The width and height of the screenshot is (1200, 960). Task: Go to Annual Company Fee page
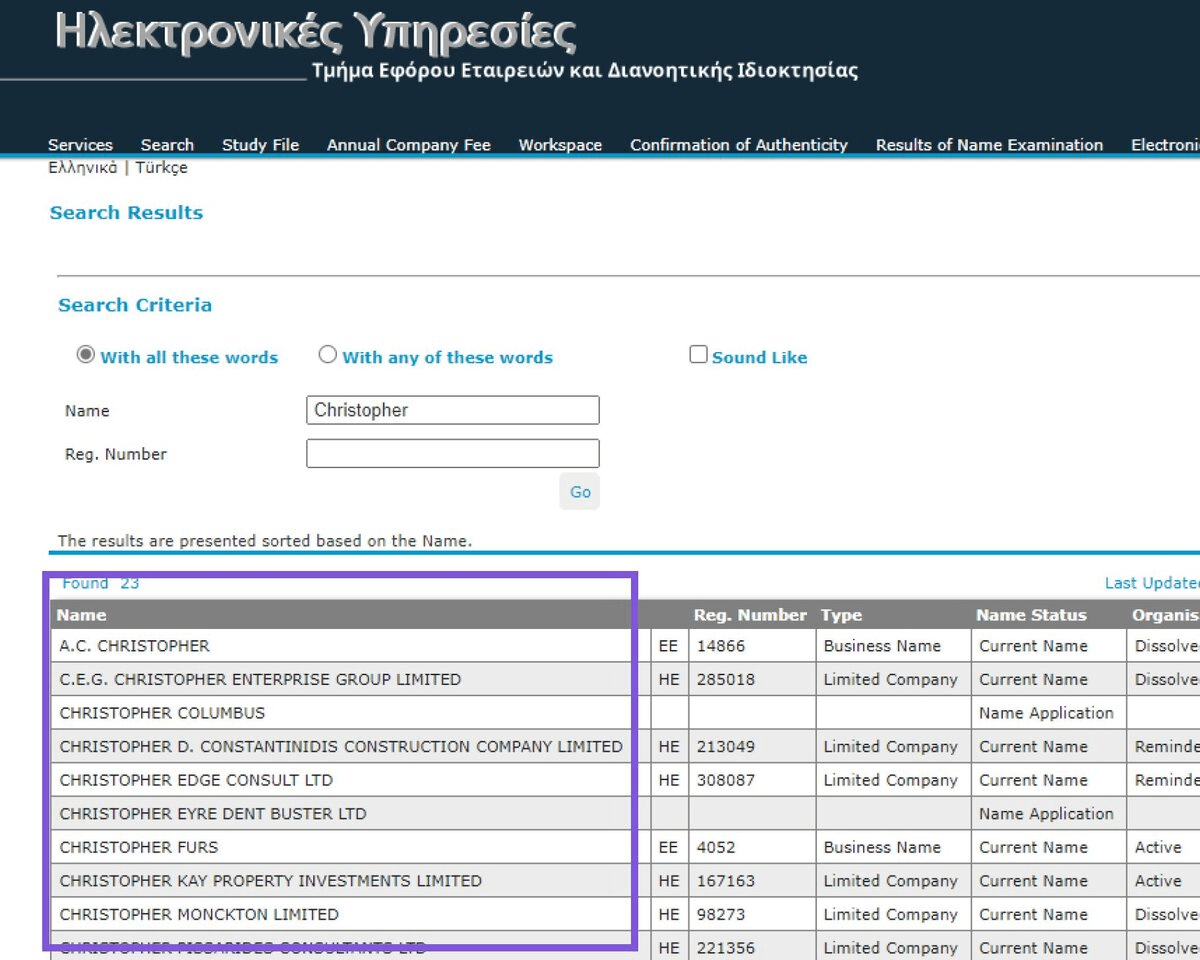pyautogui.click(x=408, y=145)
